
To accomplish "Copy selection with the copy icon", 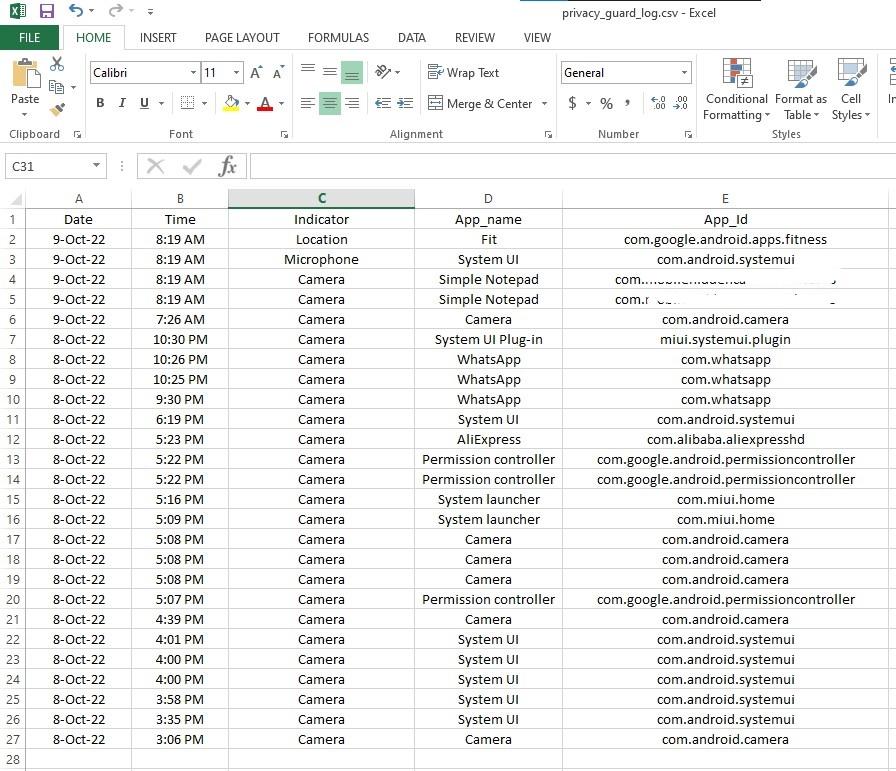I will coord(57,86).
